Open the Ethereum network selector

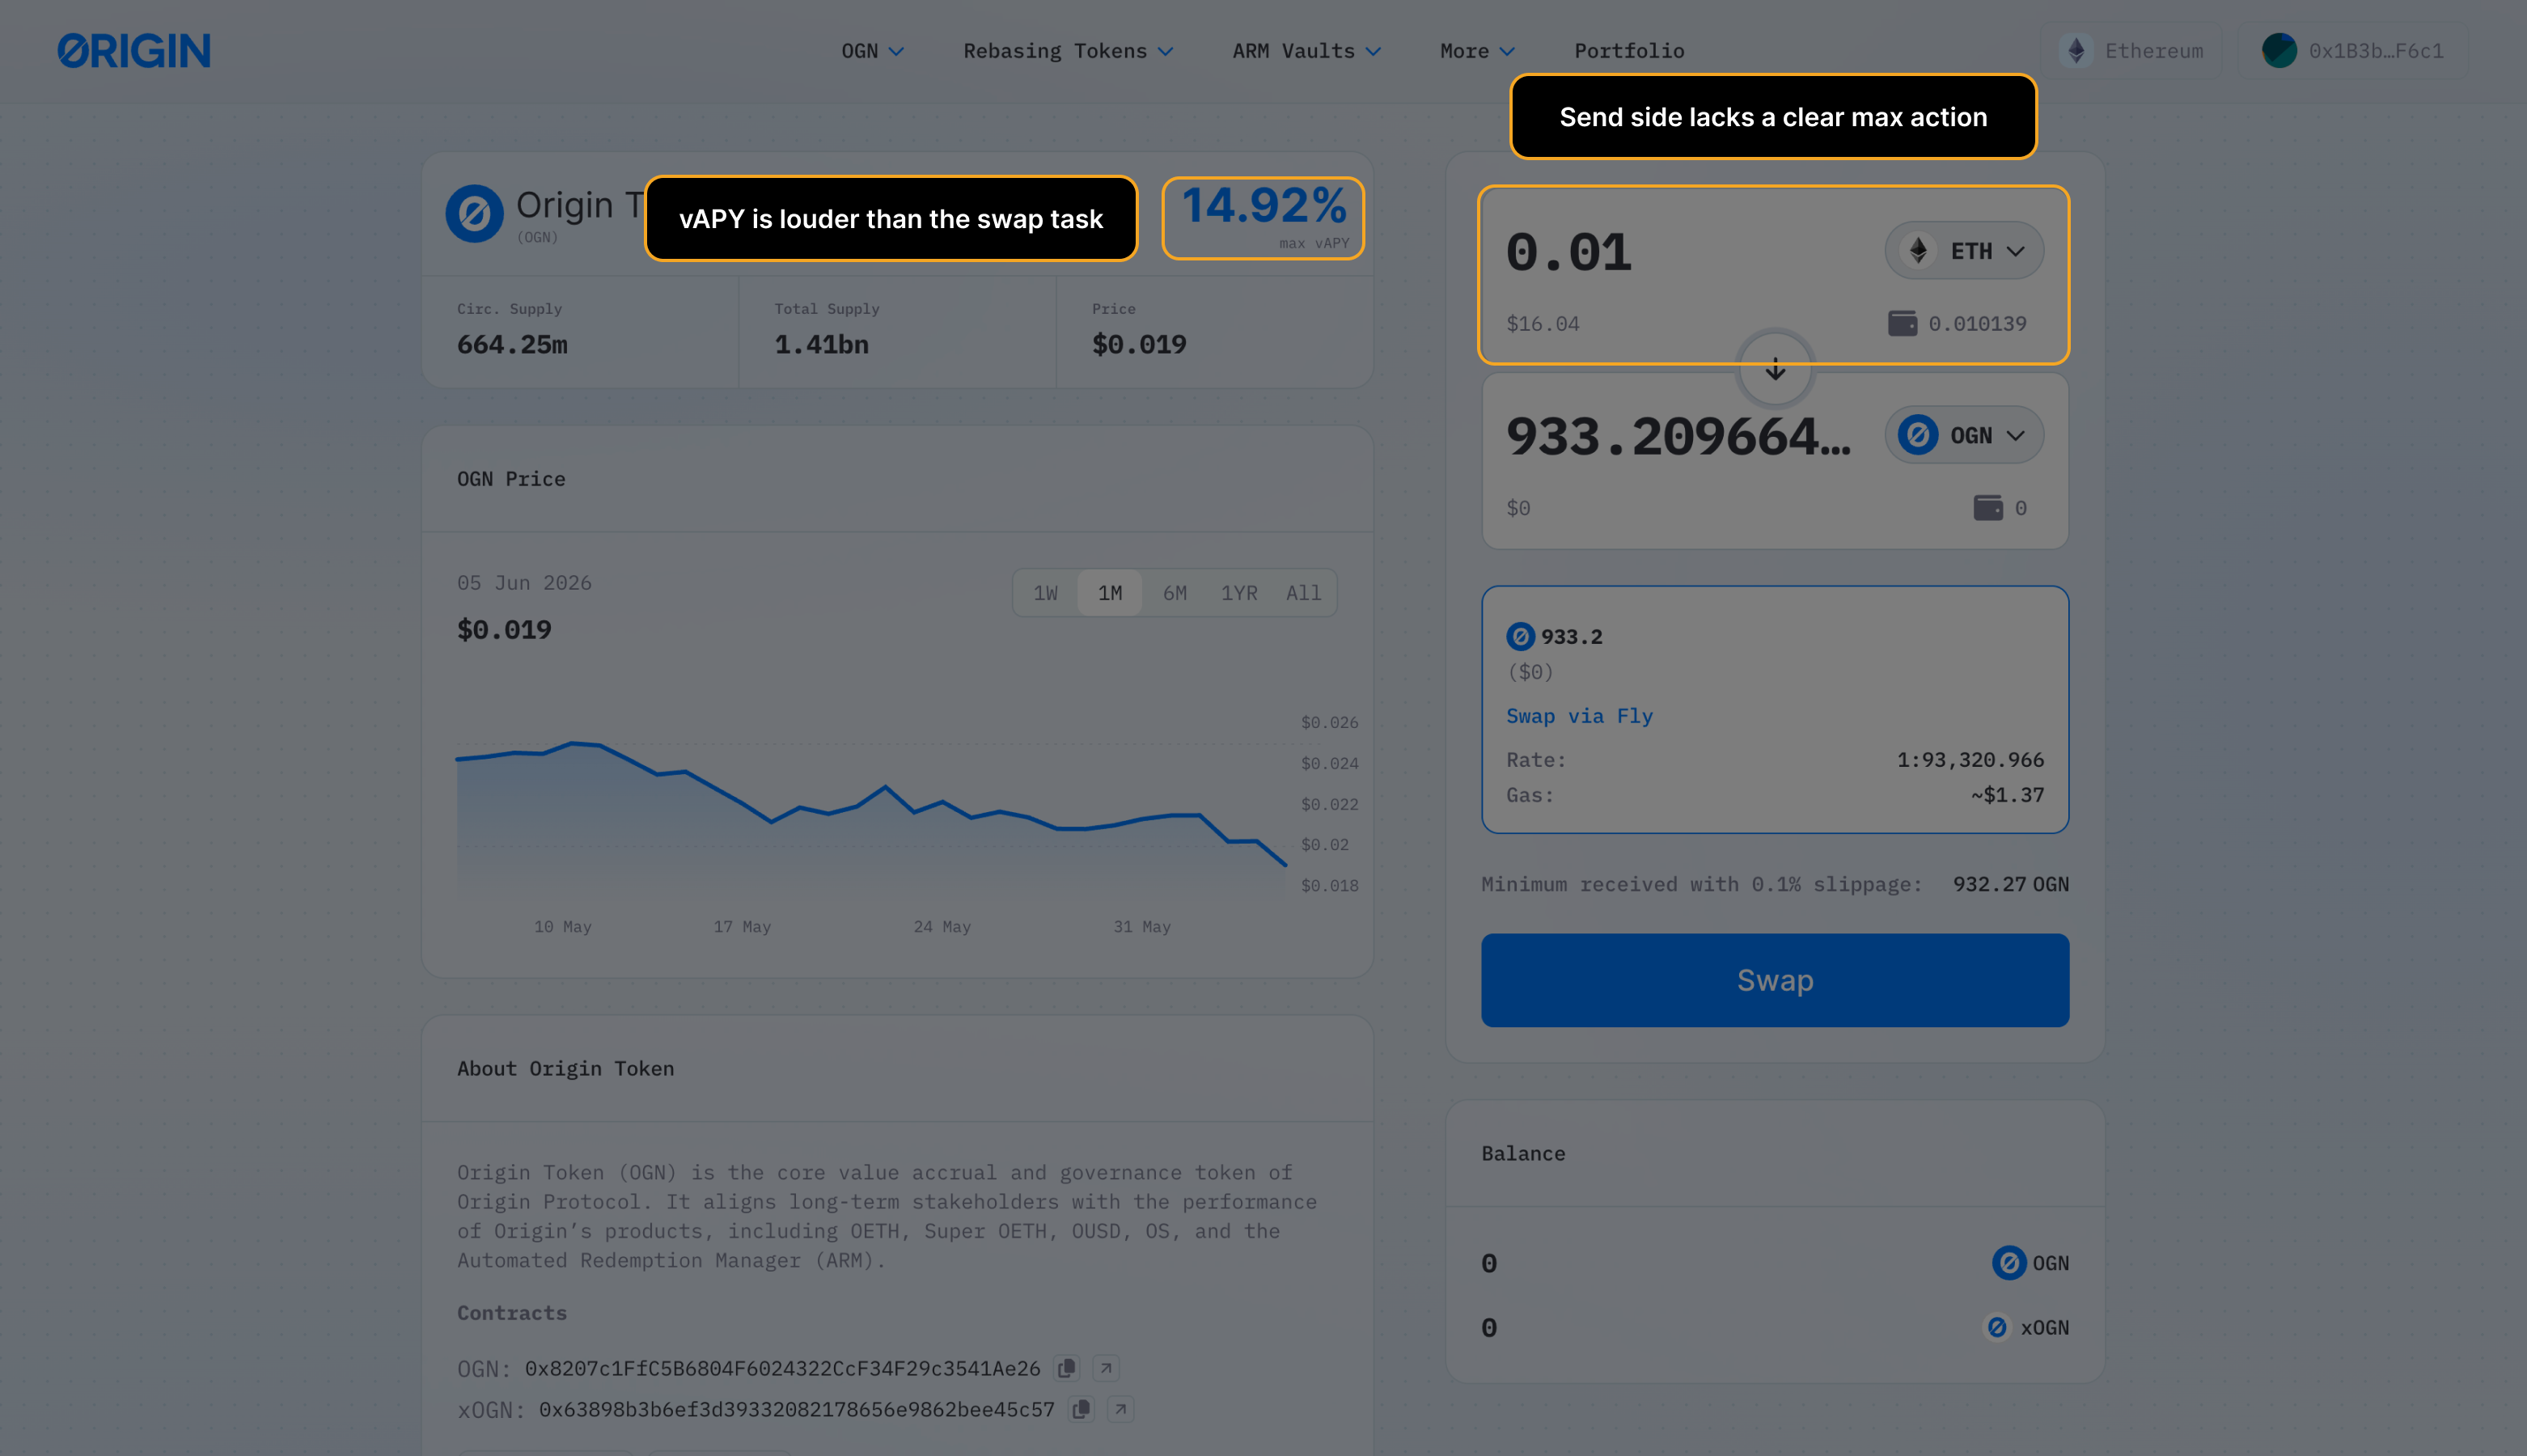[x=2131, y=50]
